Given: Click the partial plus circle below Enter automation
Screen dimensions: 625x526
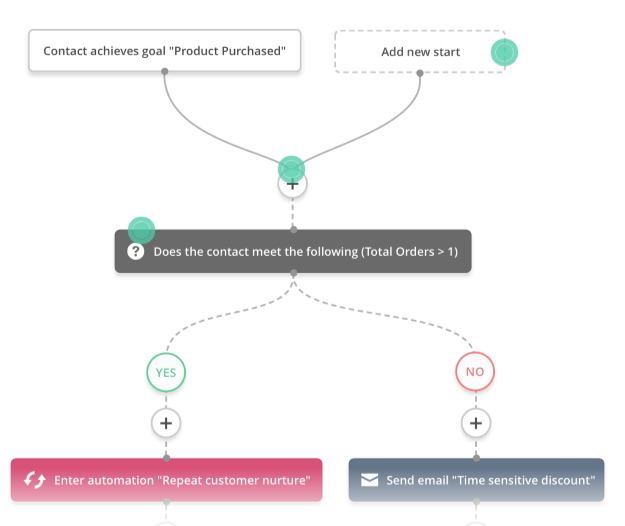Looking at the screenshot, I should 166,522.
